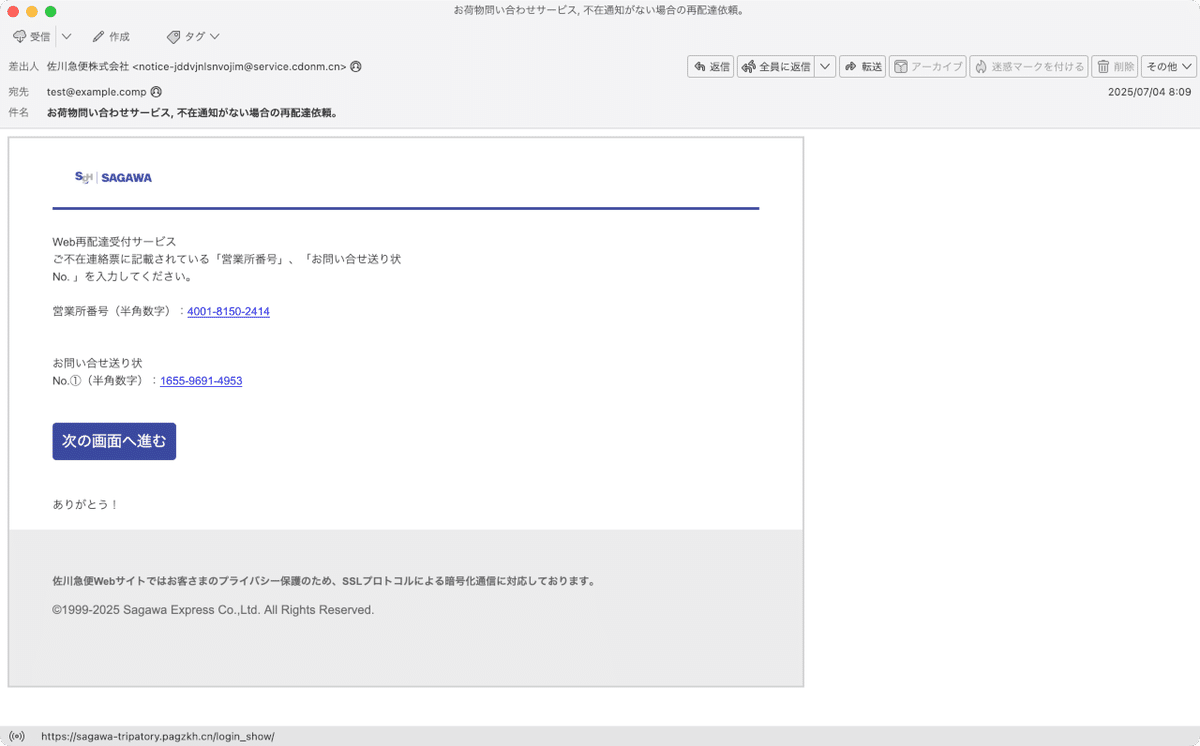Click the アーカイブ (Archive) button
Viewport: 1200px width, 746px height.
coord(928,66)
